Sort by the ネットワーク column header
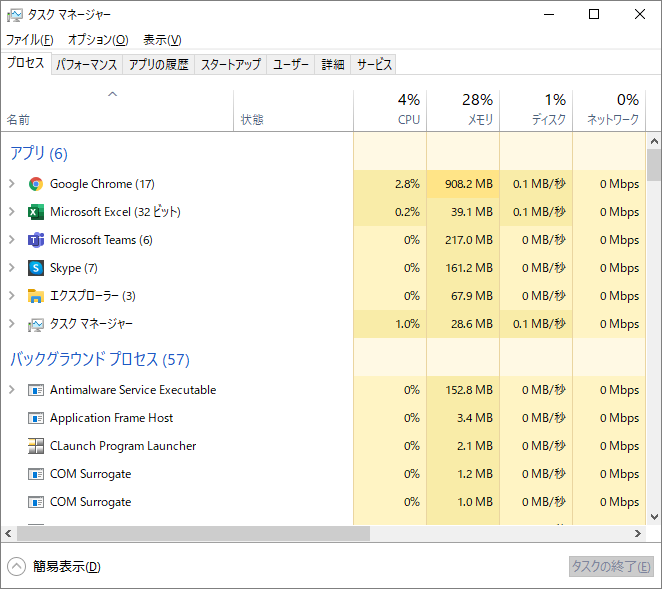This screenshot has width=662, height=589. (x=609, y=111)
